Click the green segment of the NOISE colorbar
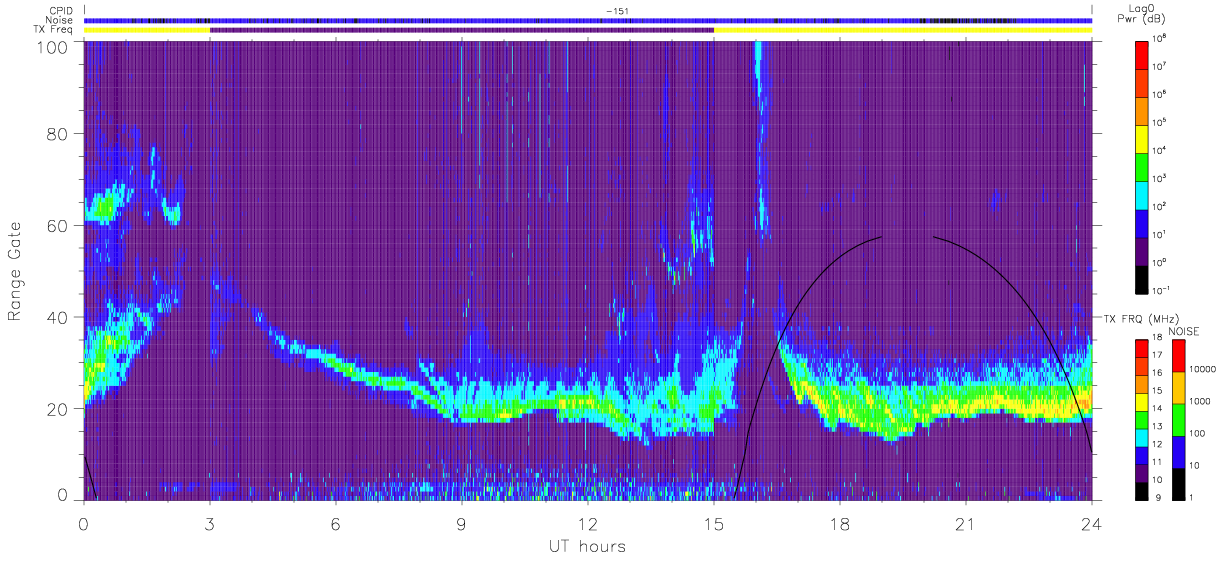 pyautogui.click(x=1177, y=419)
